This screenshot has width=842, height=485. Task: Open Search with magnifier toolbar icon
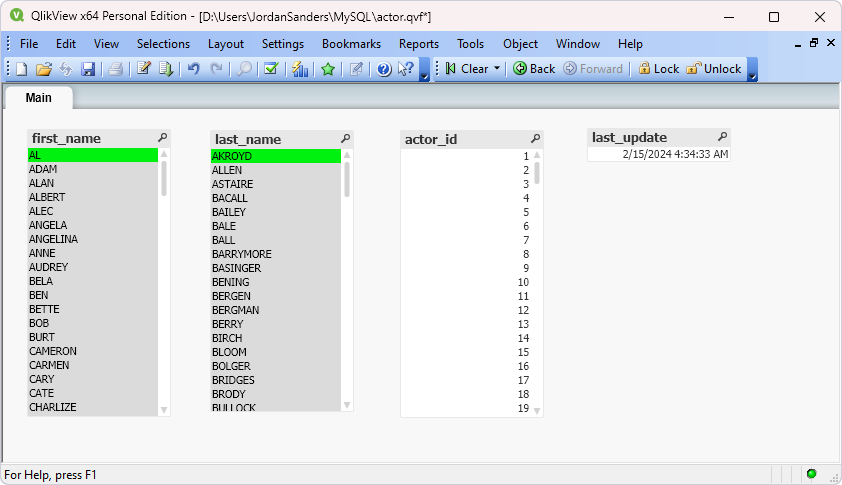pos(244,69)
